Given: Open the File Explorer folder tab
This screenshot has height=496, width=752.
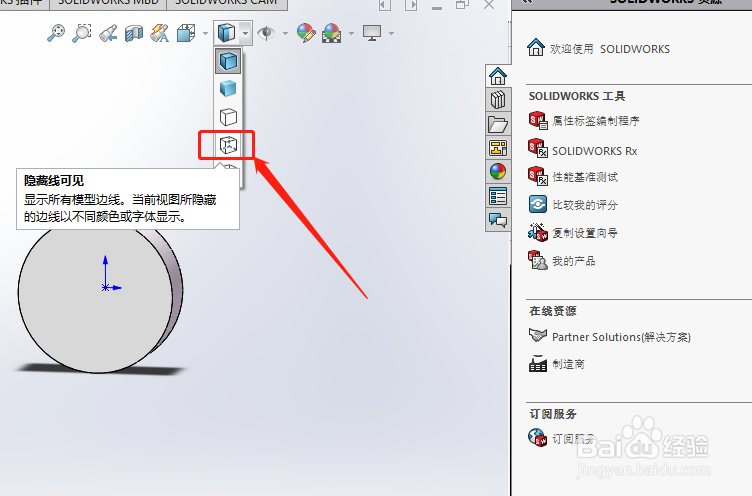Looking at the screenshot, I should tap(498, 124).
